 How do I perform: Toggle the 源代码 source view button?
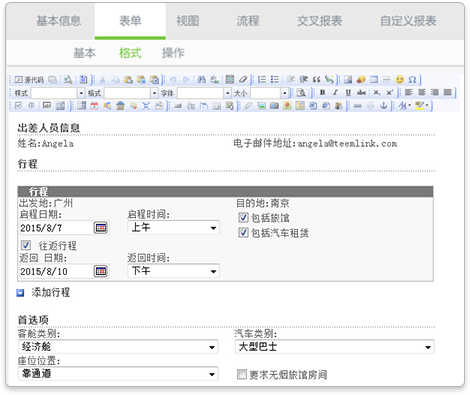pyautogui.click(x=29, y=80)
